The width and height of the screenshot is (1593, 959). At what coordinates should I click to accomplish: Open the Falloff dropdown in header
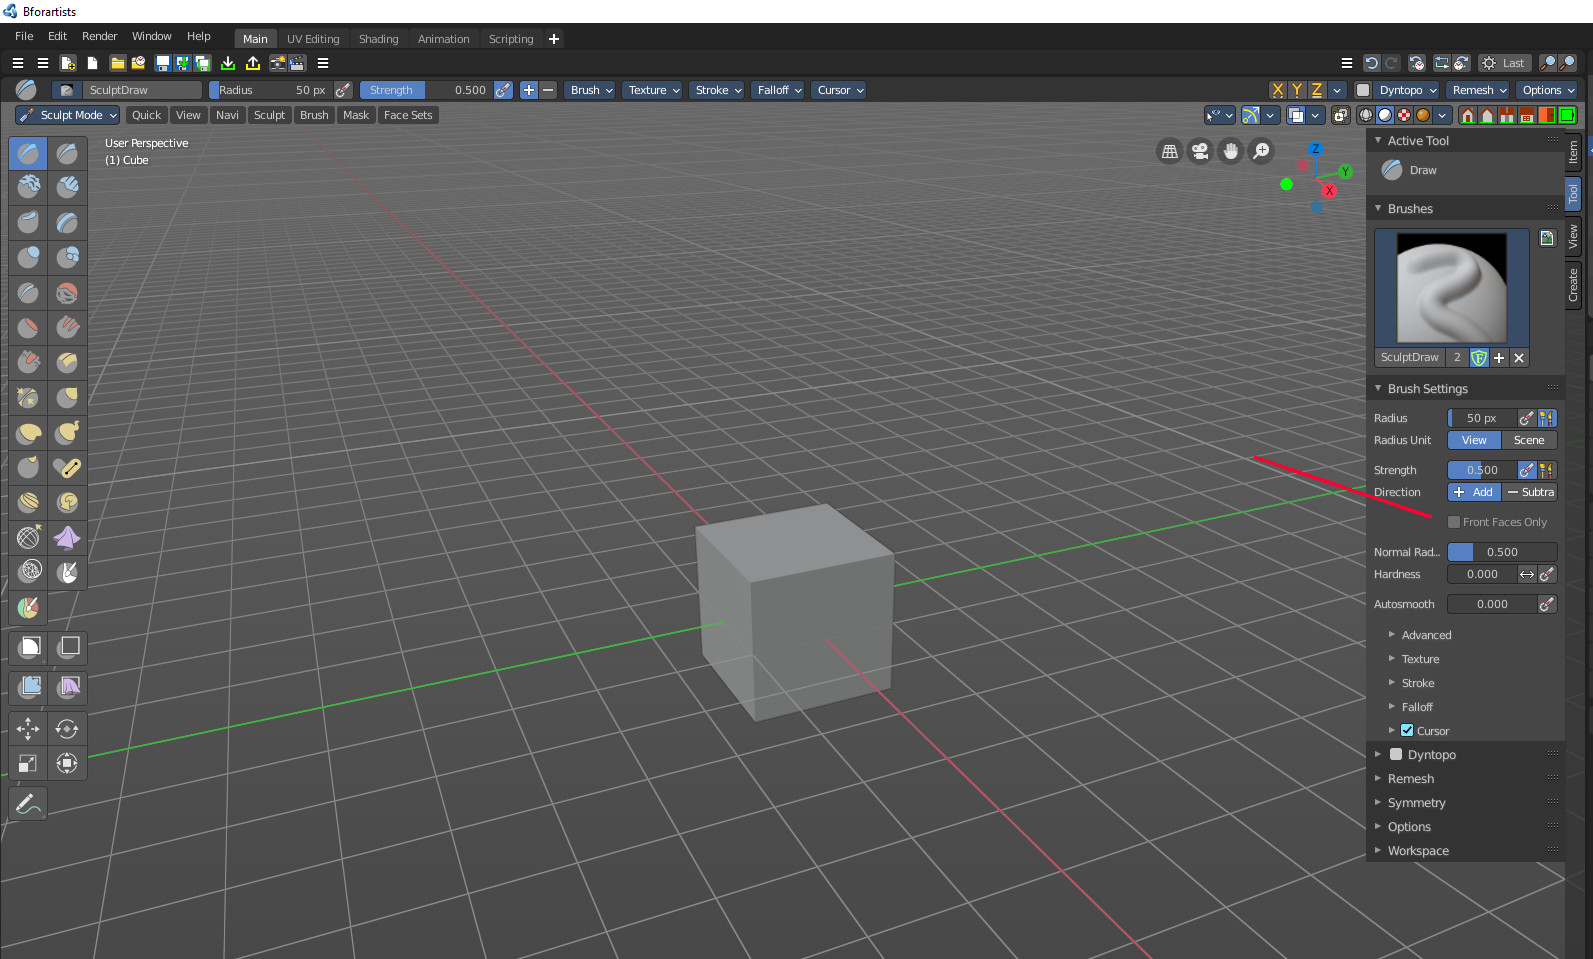click(x=780, y=90)
